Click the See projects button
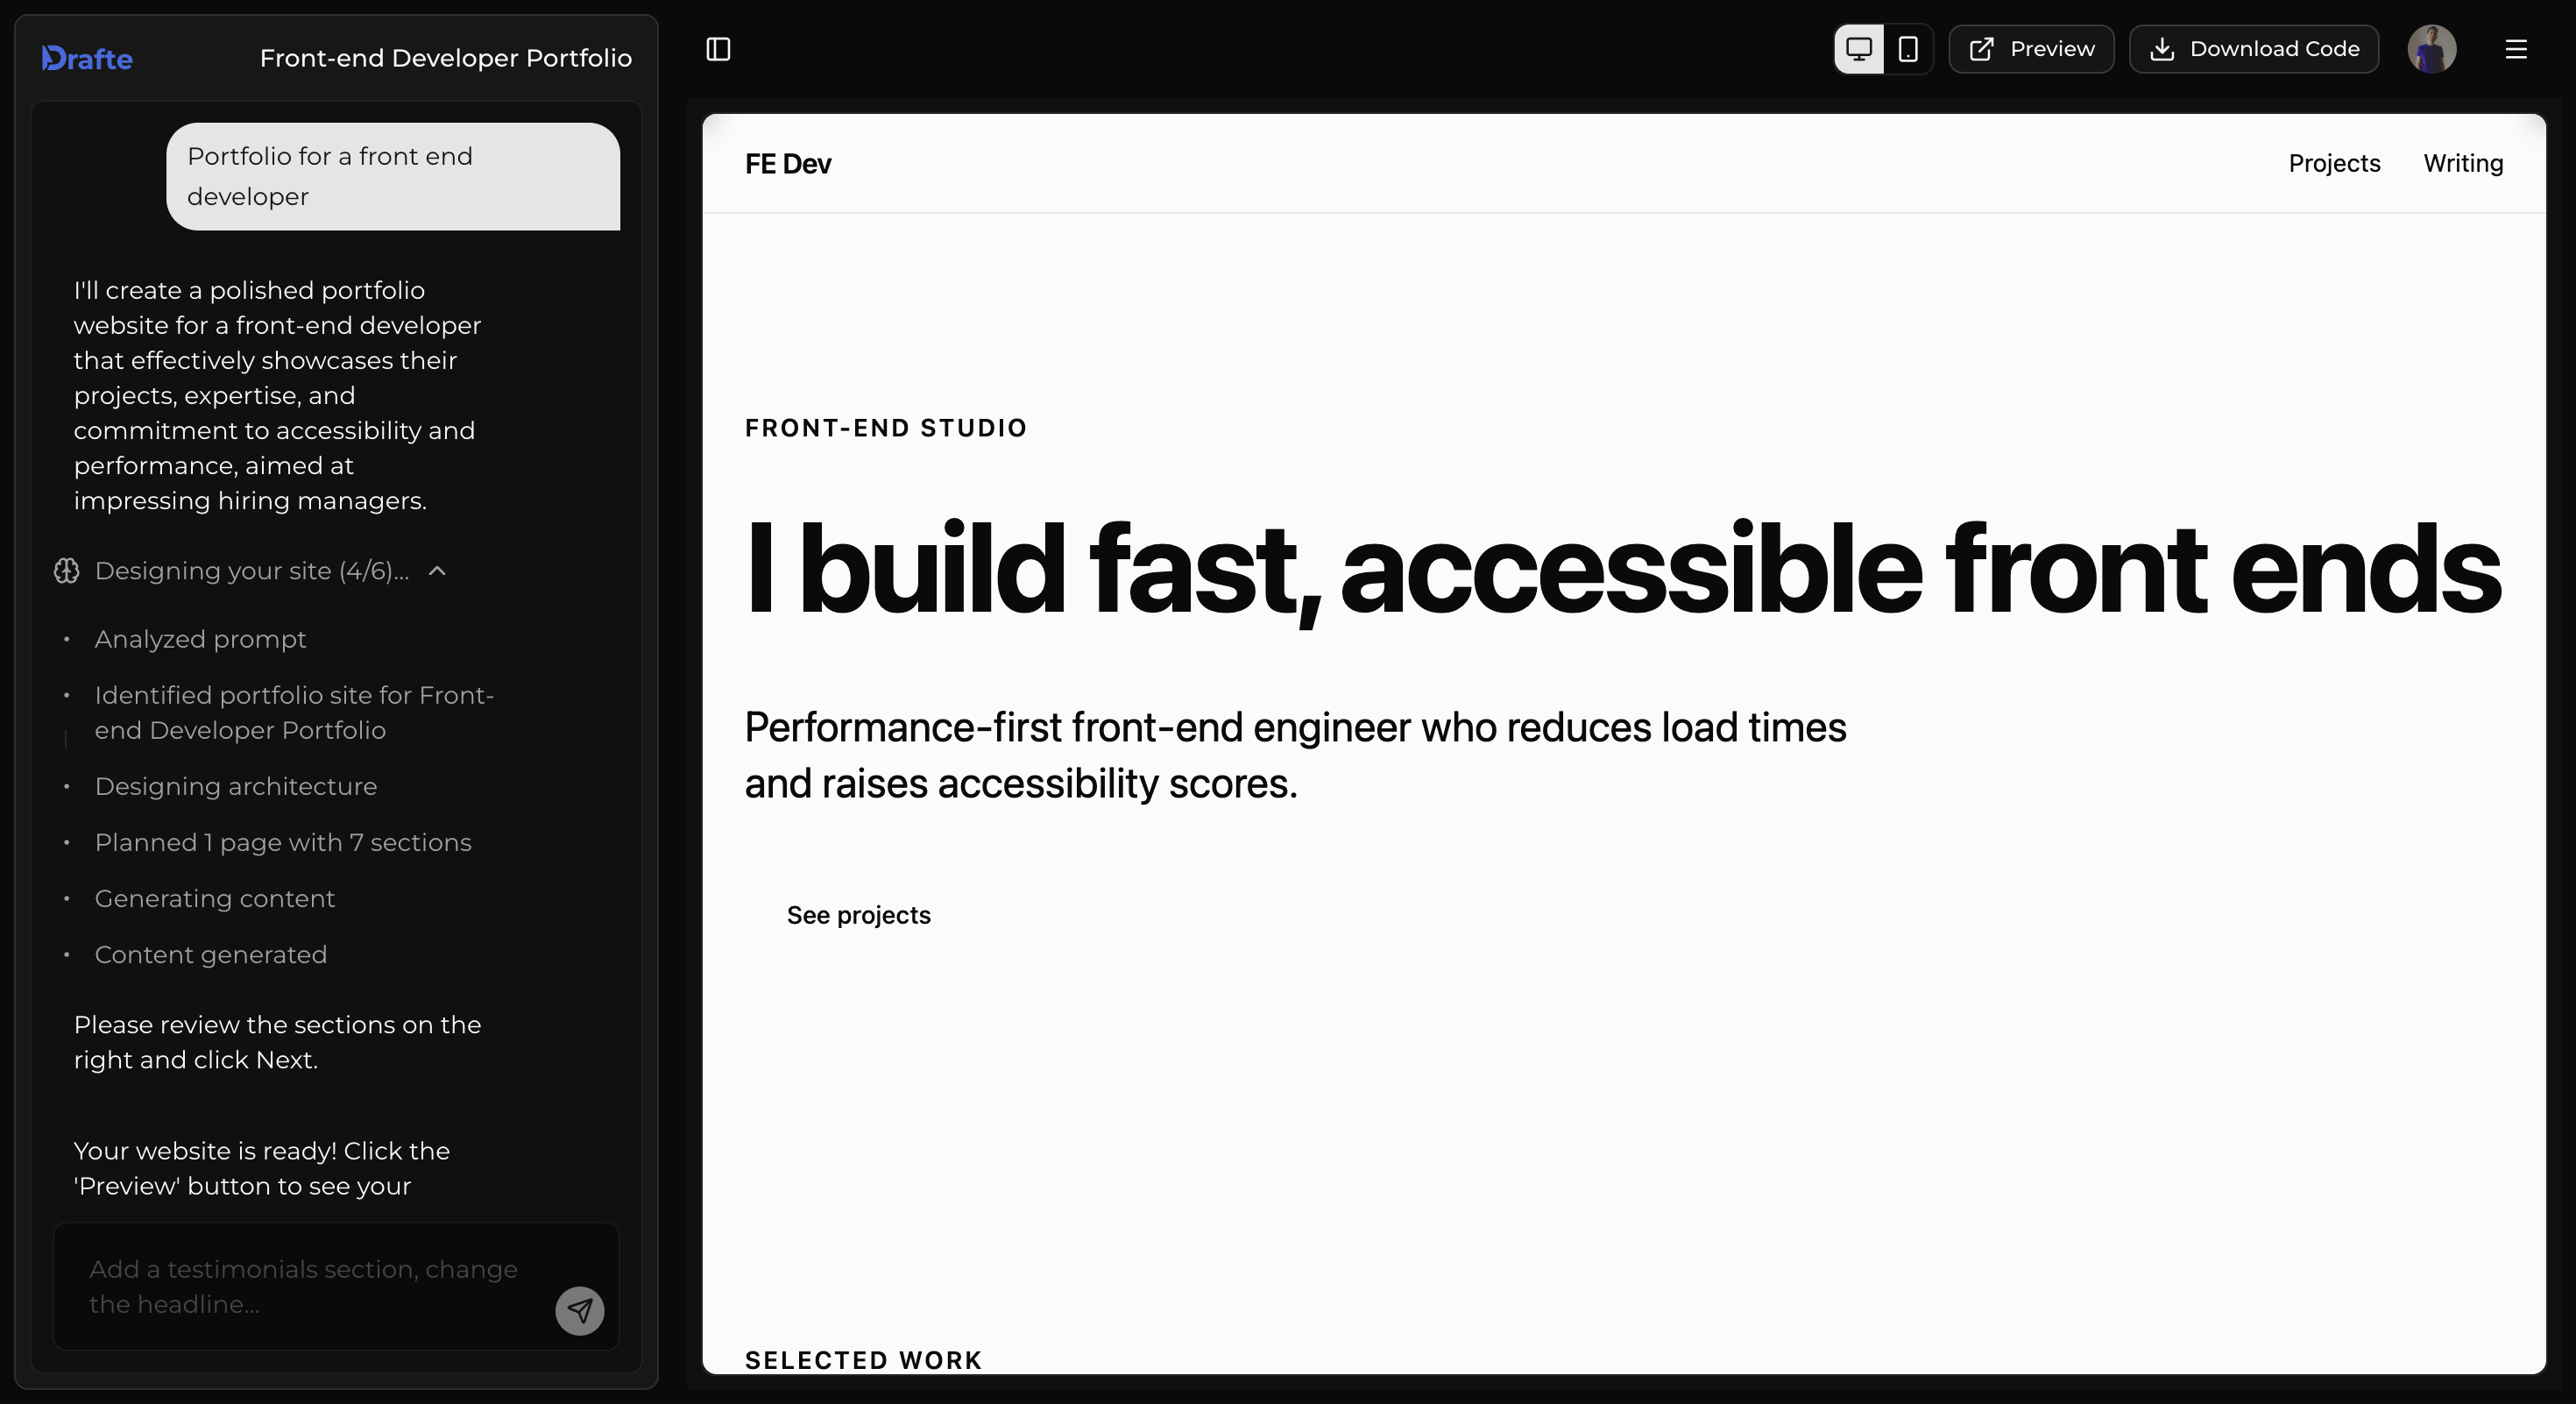 [x=858, y=915]
